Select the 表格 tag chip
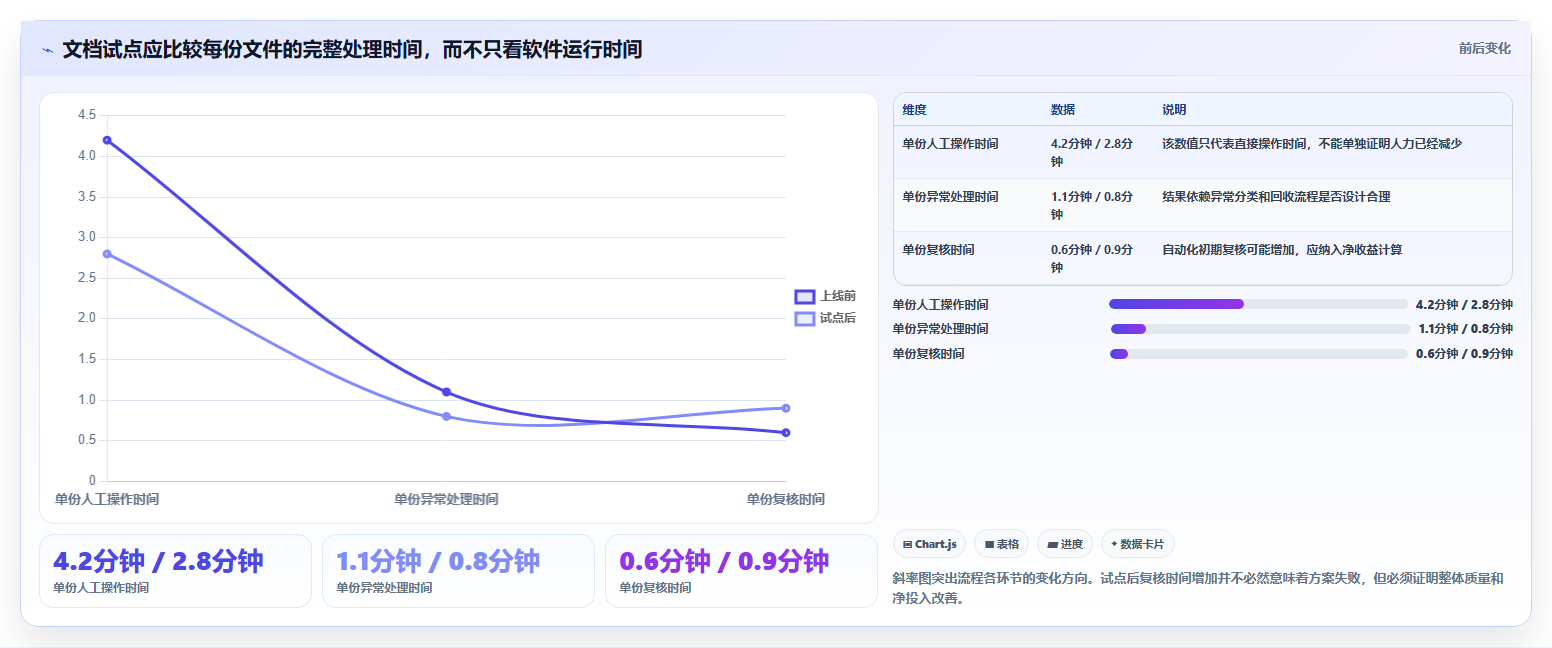The height and width of the screenshot is (648, 1552). pyautogui.click(x=1001, y=544)
